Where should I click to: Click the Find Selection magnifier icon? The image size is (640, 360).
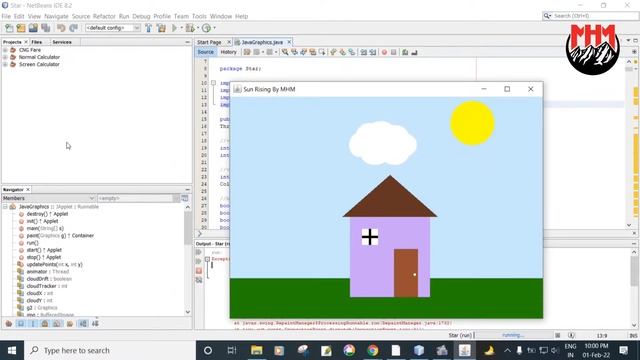(x=285, y=52)
